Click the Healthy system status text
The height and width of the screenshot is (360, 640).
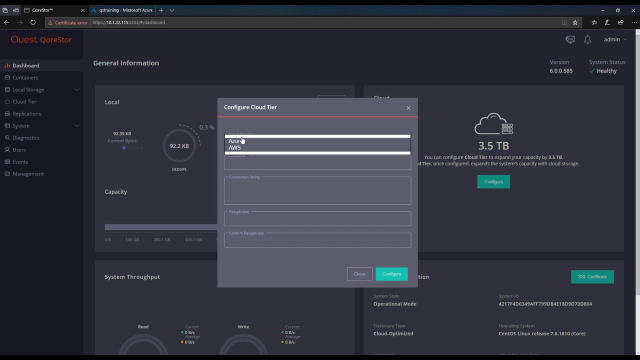pyautogui.click(x=607, y=71)
